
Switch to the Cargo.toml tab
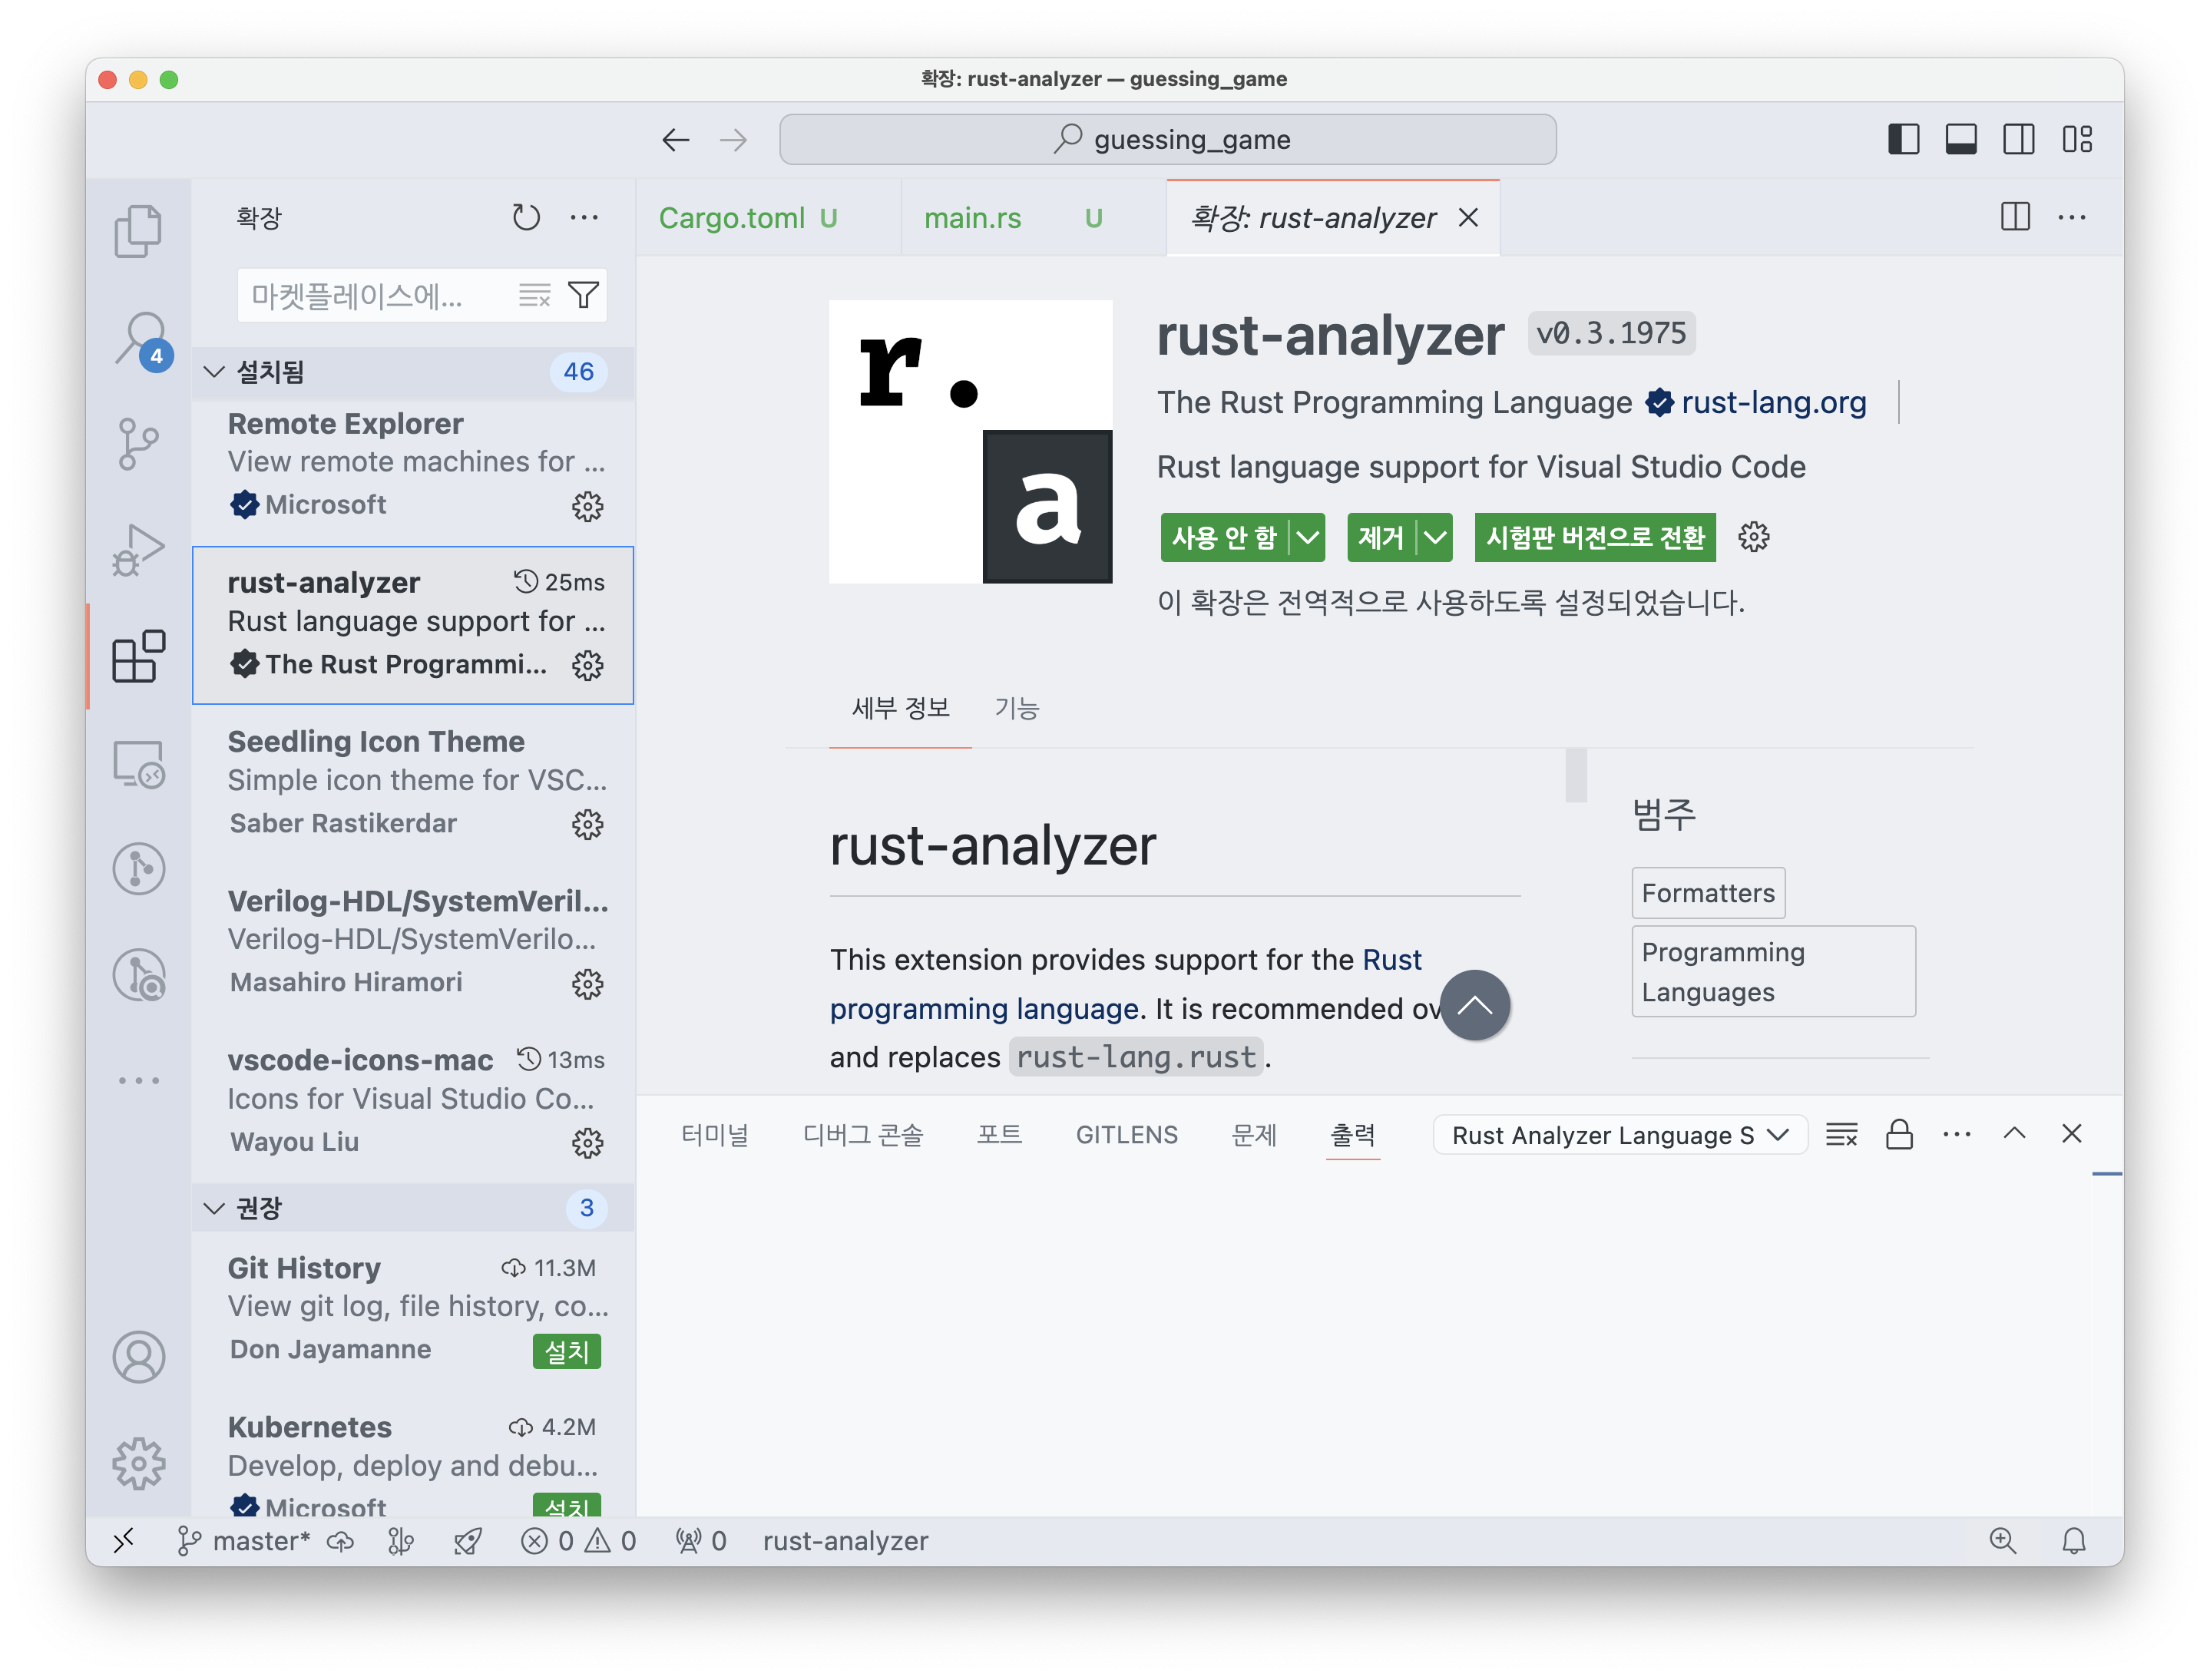pos(767,218)
